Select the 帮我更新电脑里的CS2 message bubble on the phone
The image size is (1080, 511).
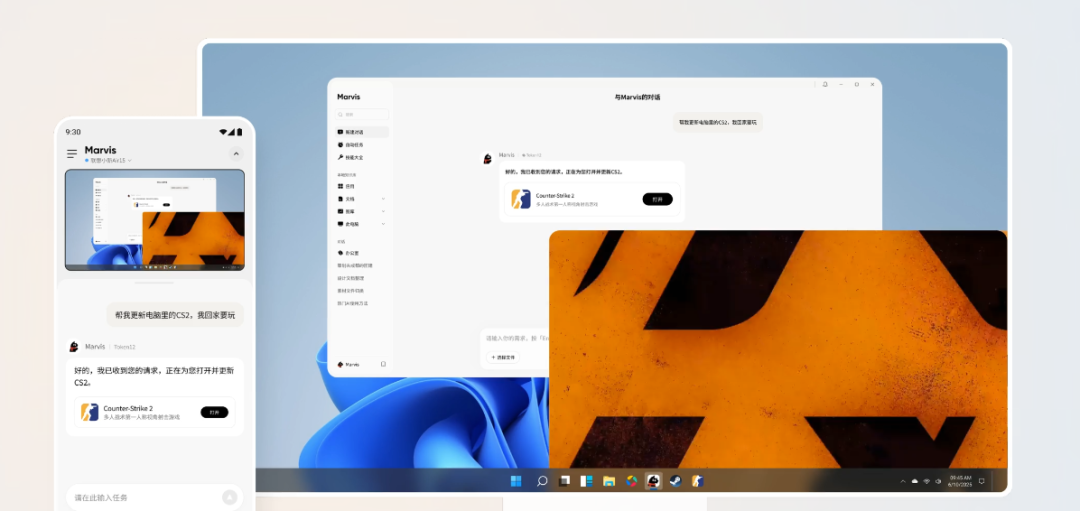tap(175, 315)
